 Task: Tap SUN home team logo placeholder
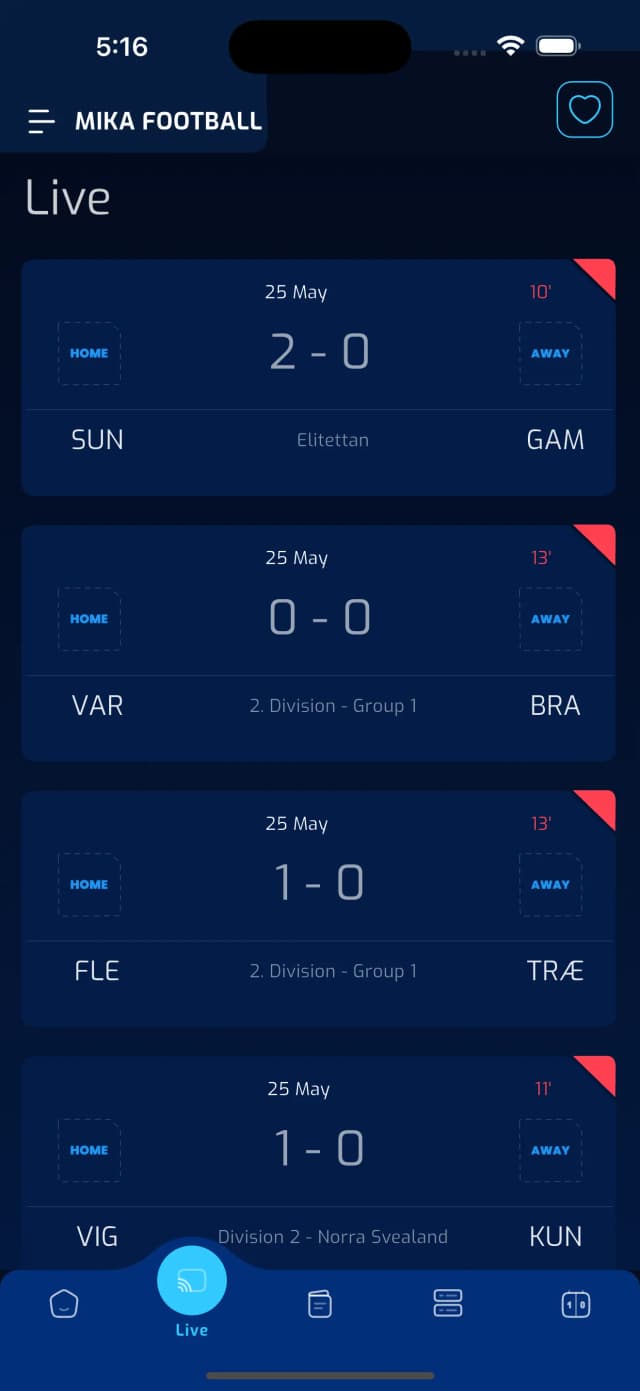click(89, 353)
